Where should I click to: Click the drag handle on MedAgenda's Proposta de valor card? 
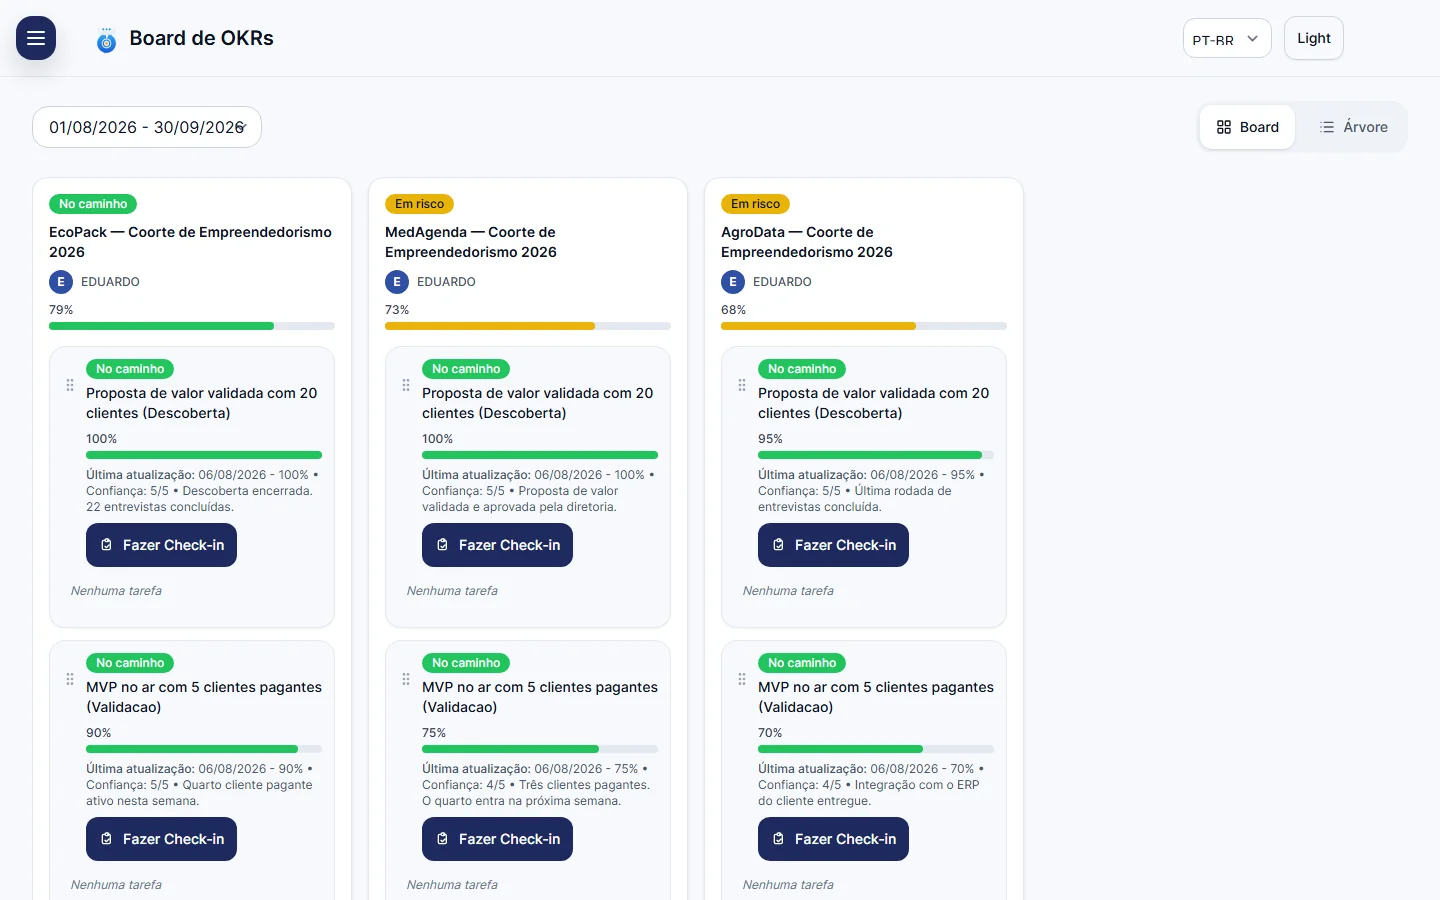click(406, 385)
